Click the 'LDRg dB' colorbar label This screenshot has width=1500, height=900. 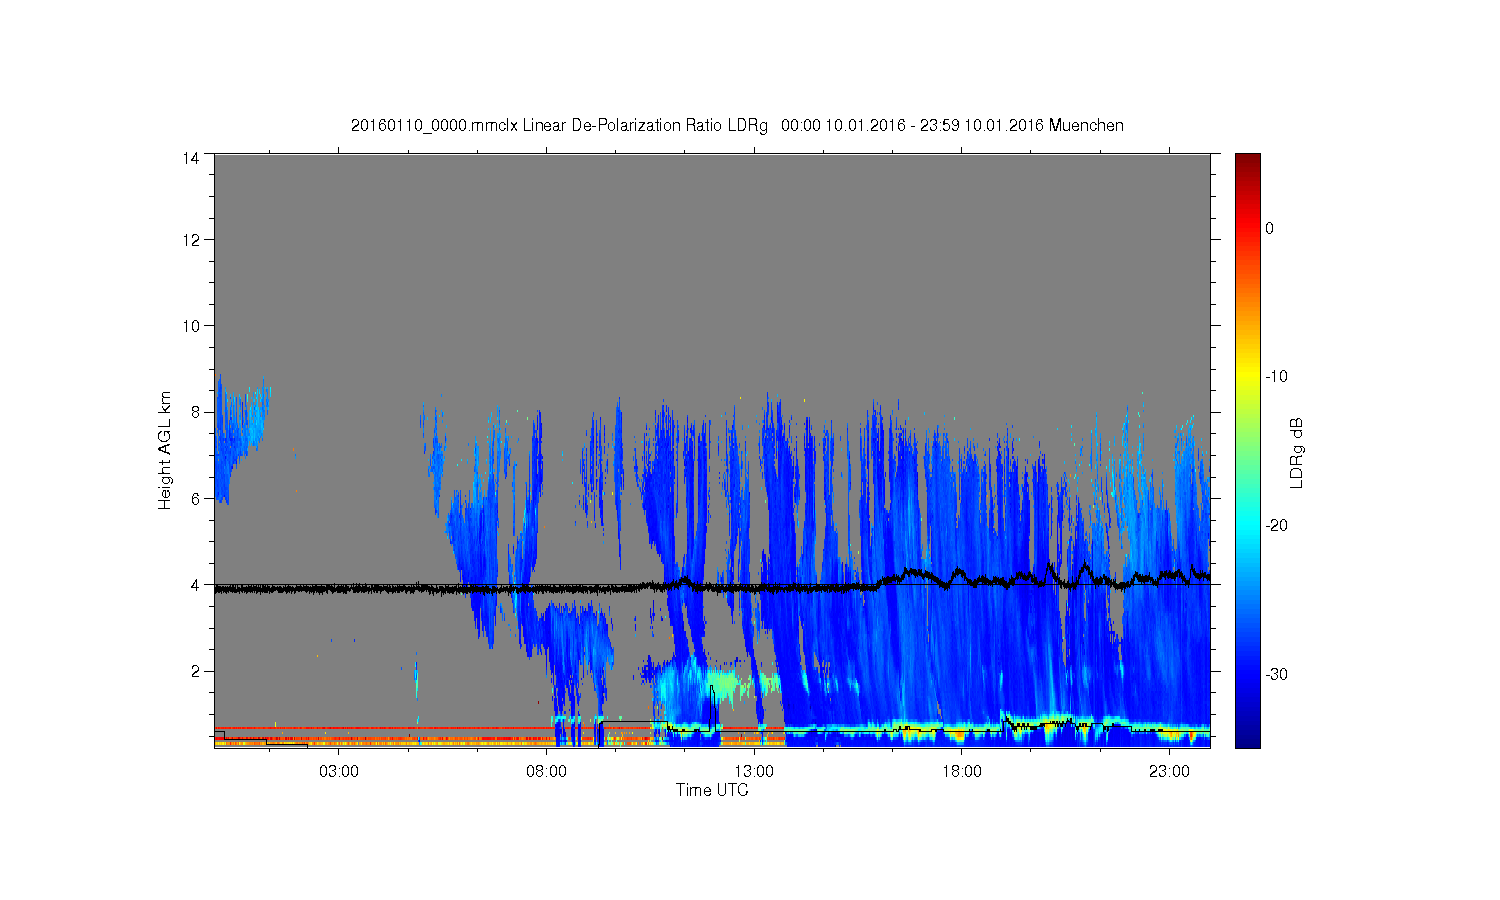tap(1296, 453)
